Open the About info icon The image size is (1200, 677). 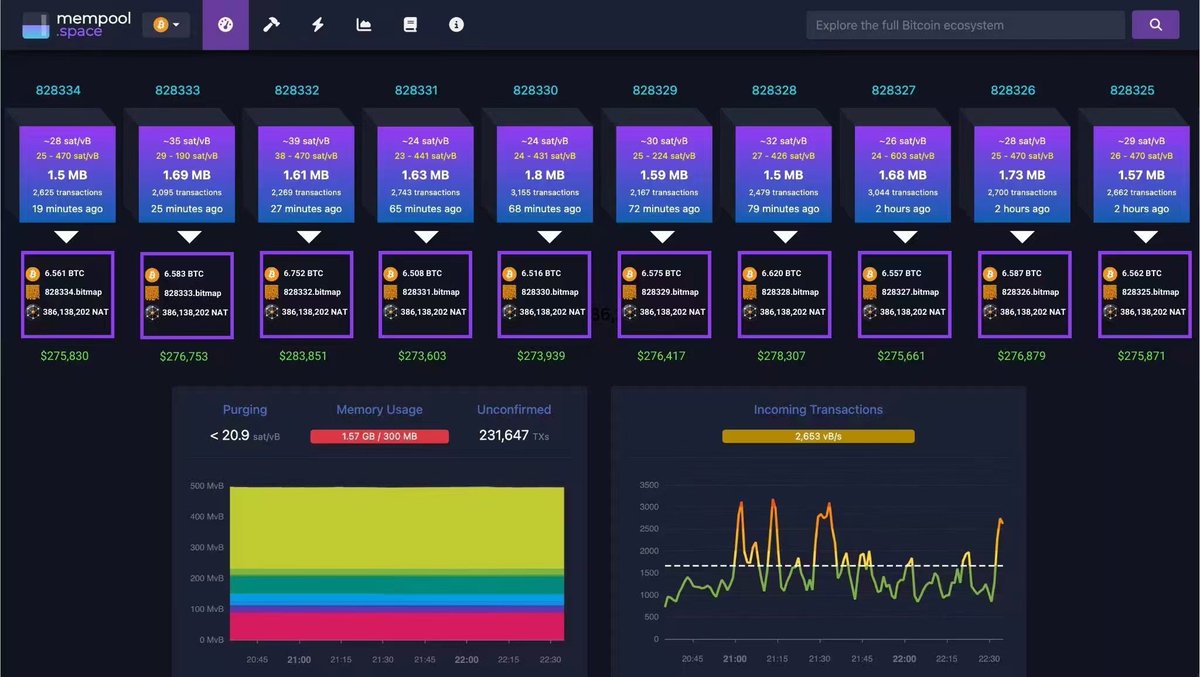click(456, 24)
